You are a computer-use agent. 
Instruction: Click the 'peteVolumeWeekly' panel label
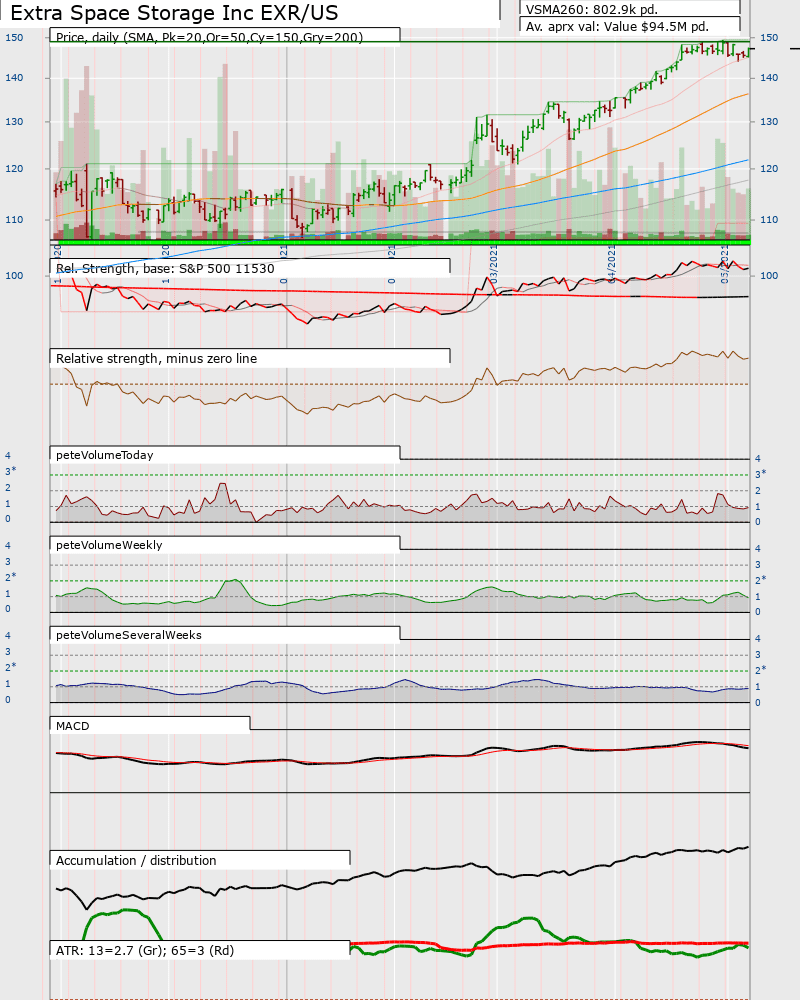tap(109, 545)
